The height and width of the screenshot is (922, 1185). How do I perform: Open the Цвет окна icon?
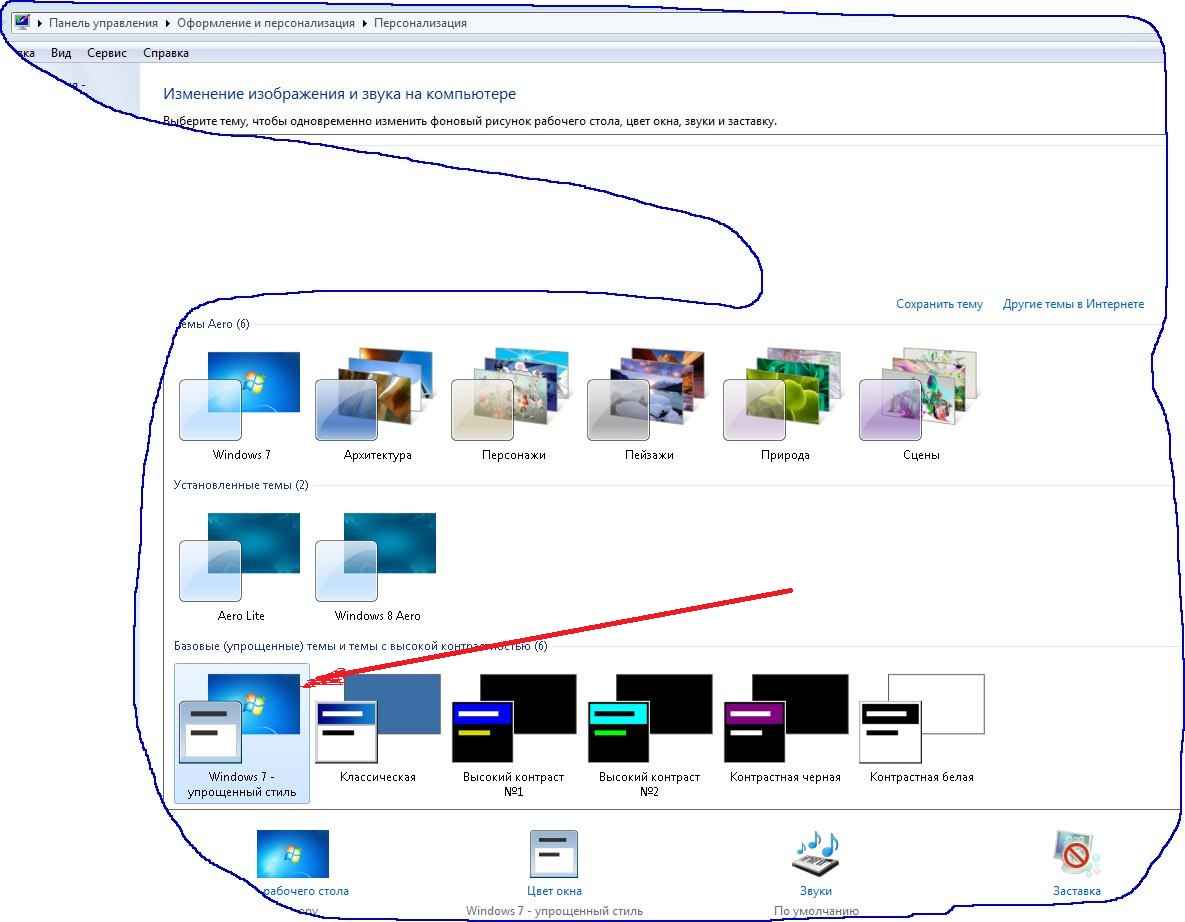[x=554, y=854]
